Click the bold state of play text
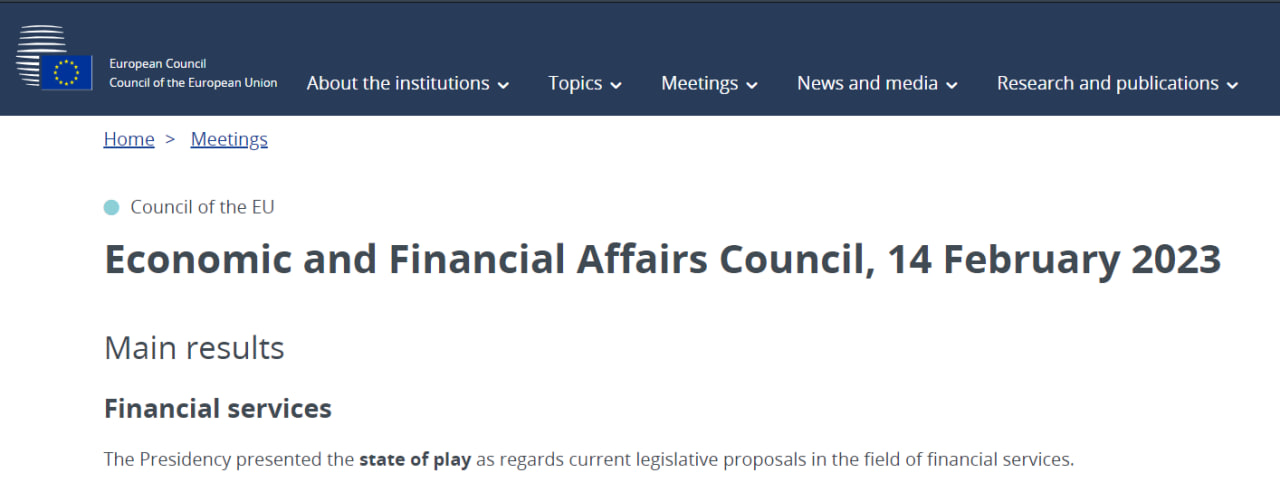This screenshot has width=1280, height=501. coord(415,460)
